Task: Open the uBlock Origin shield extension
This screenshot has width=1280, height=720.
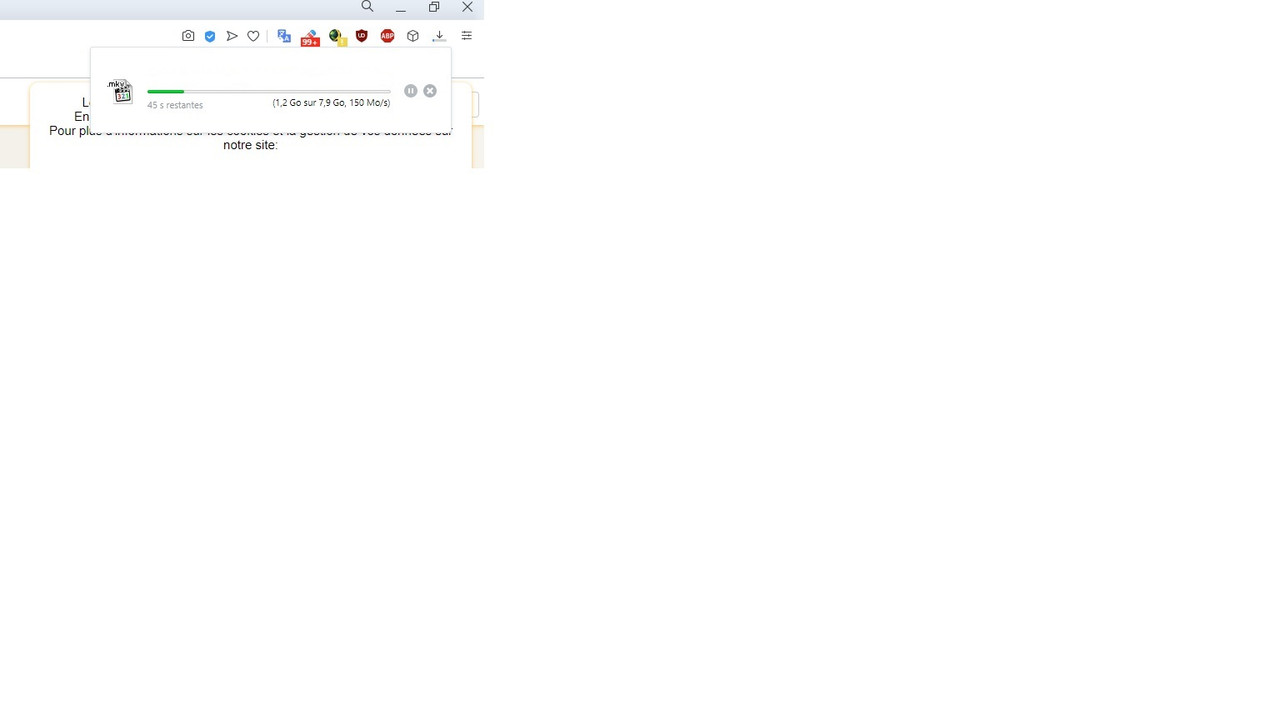Action: (362, 36)
